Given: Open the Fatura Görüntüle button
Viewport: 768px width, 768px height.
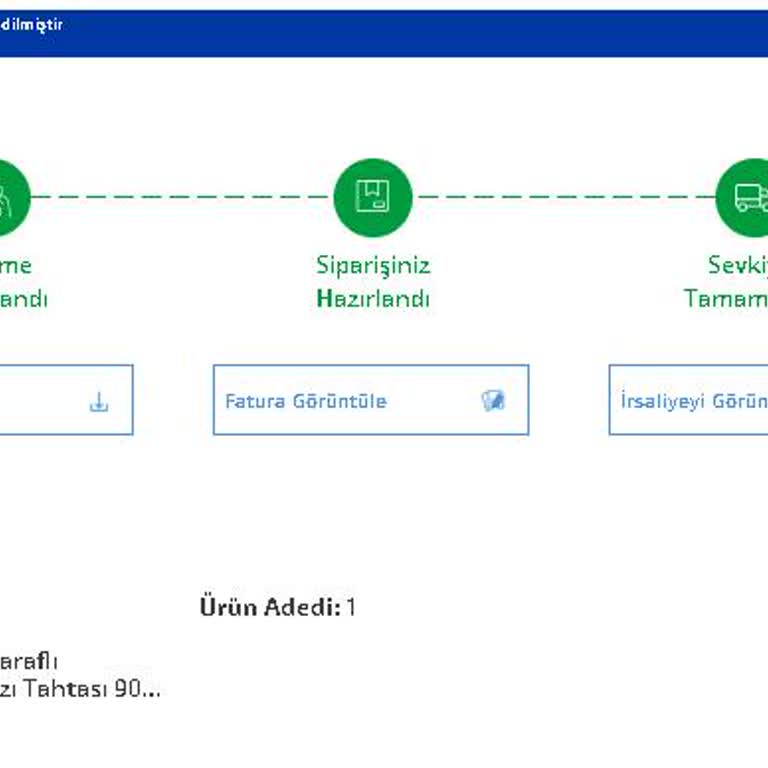Looking at the screenshot, I should click(x=371, y=400).
